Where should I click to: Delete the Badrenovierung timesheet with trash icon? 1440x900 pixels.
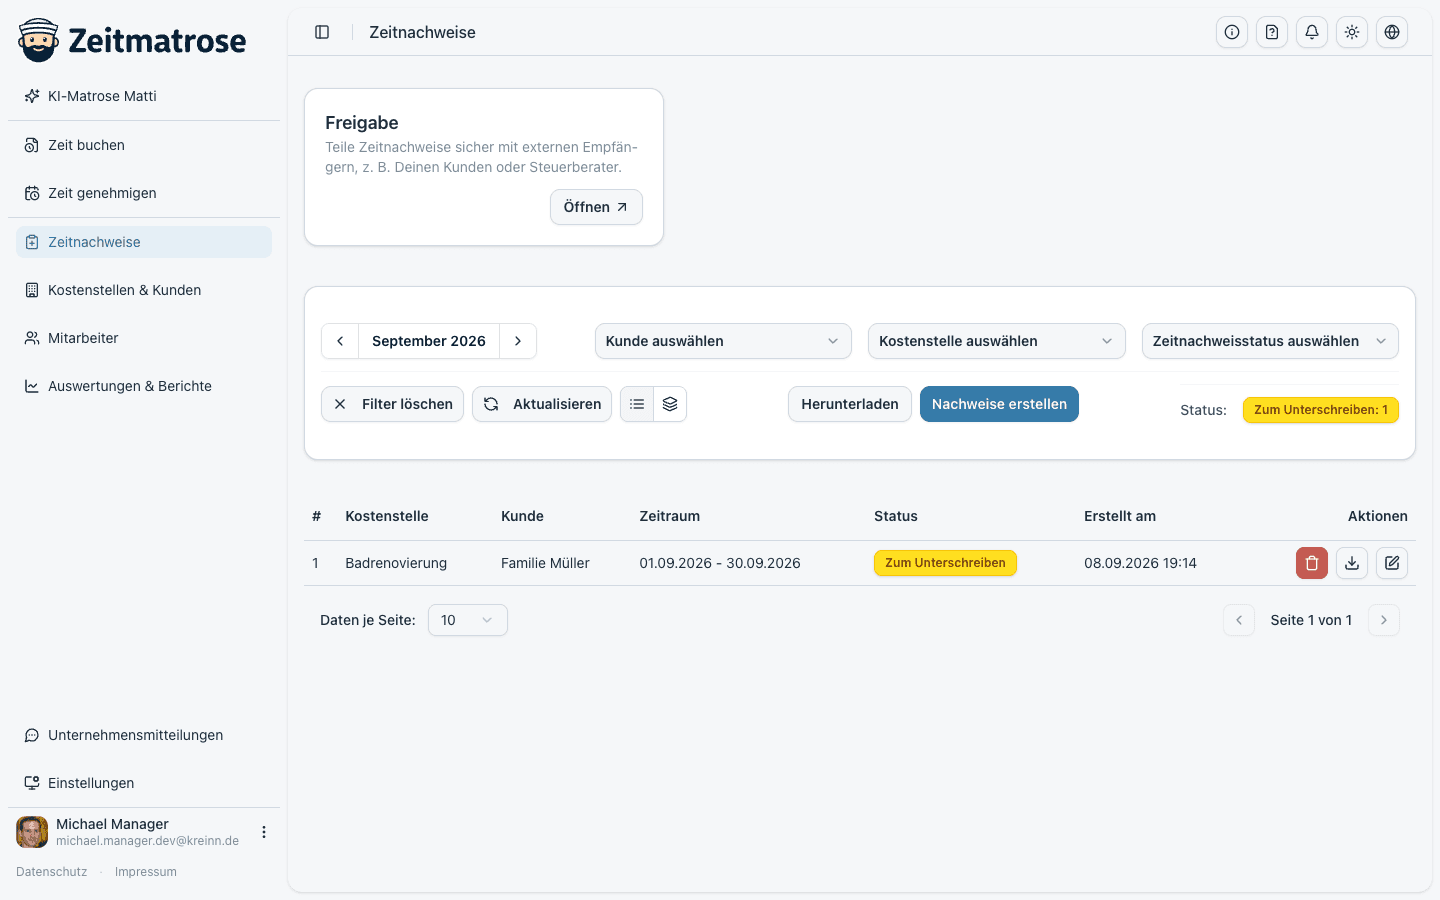pyautogui.click(x=1312, y=563)
